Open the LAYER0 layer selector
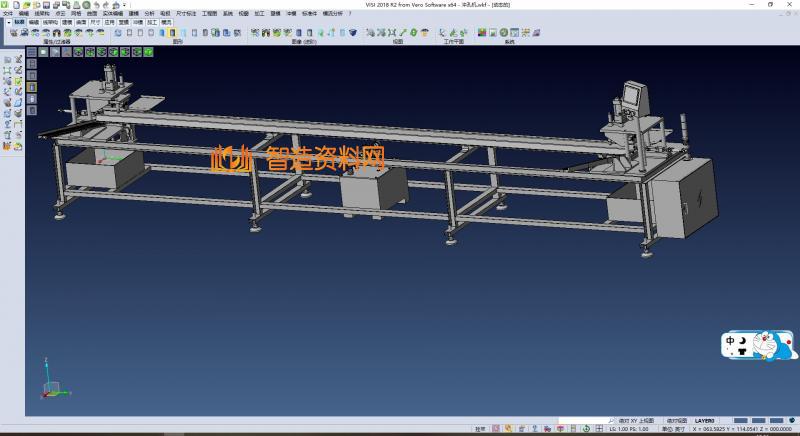Image resolution: width=800 pixels, height=436 pixels. click(706, 421)
